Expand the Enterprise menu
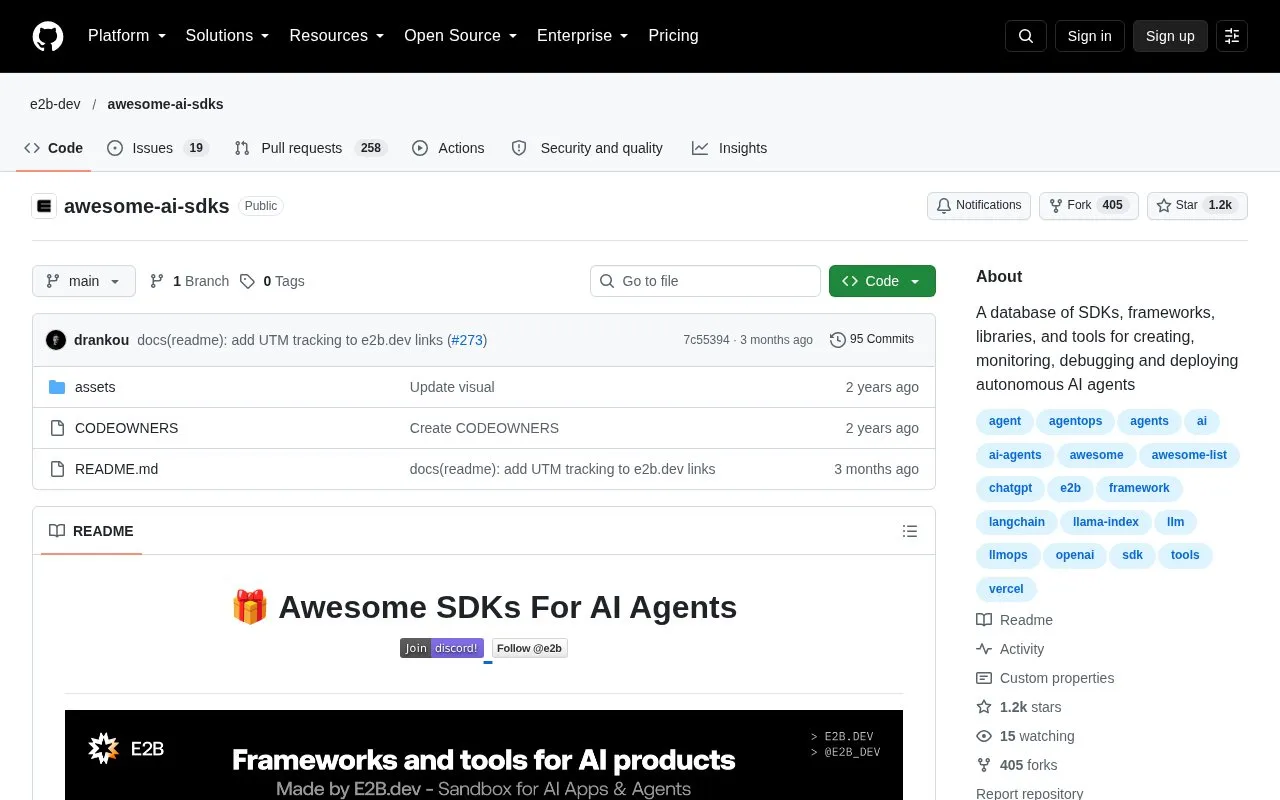The width and height of the screenshot is (1280, 800). point(583,36)
